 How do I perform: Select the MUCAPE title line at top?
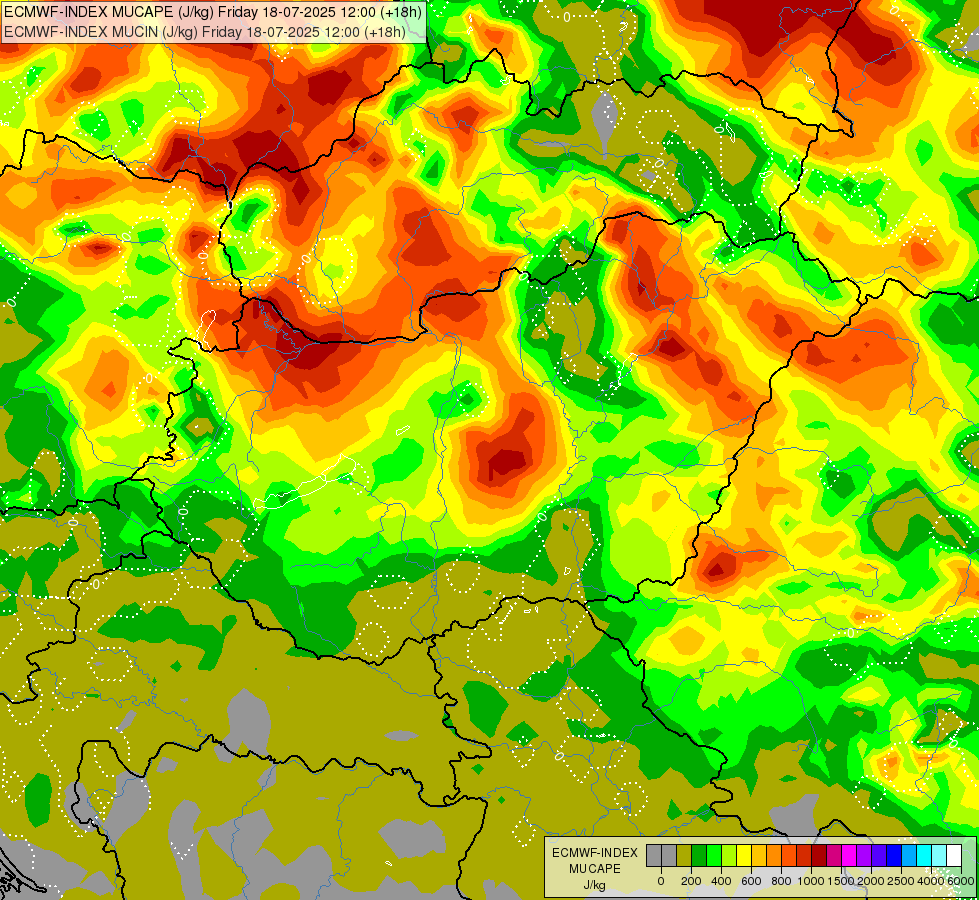tap(213, 12)
